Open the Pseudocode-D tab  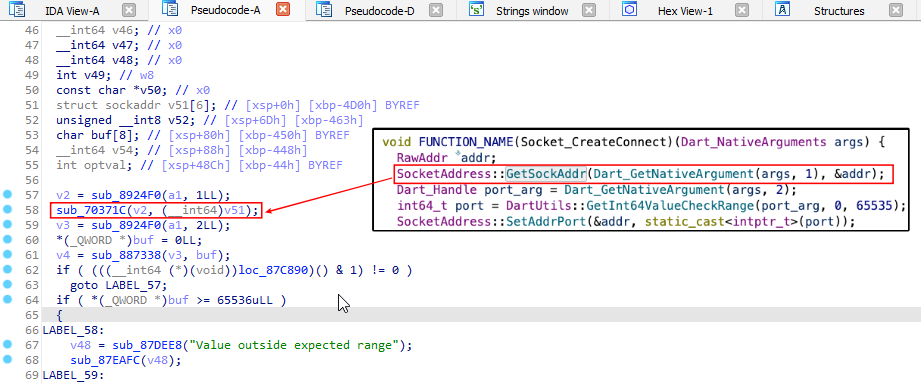pyautogui.click(x=379, y=11)
